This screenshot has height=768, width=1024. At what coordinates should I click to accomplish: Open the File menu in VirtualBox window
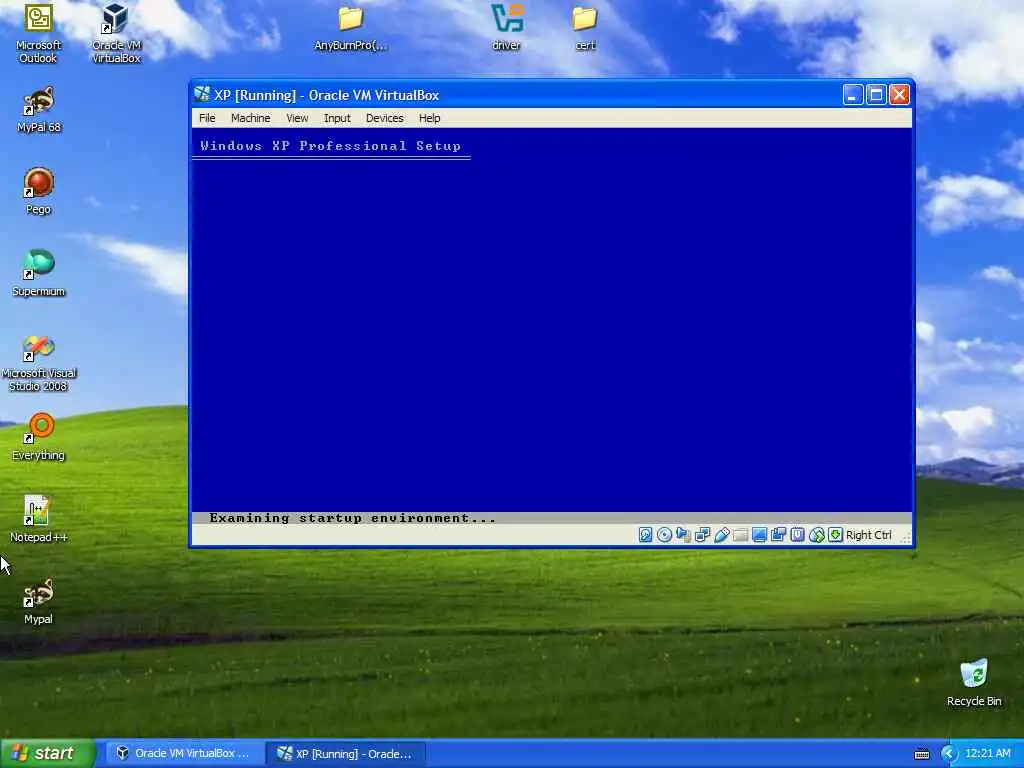[x=207, y=118]
